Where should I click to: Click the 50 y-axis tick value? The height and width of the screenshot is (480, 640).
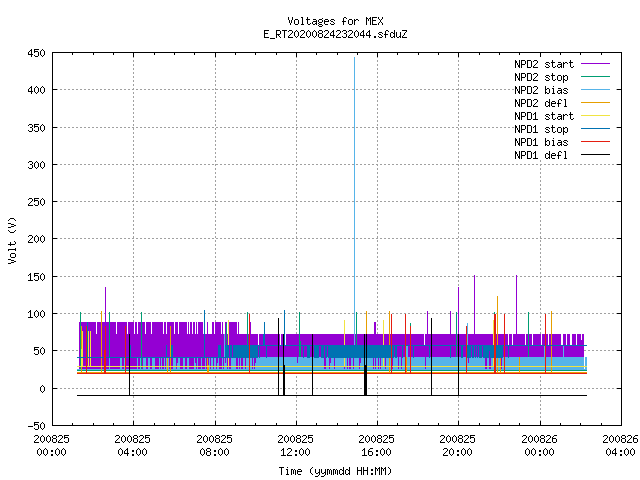(x=40, y=351)
